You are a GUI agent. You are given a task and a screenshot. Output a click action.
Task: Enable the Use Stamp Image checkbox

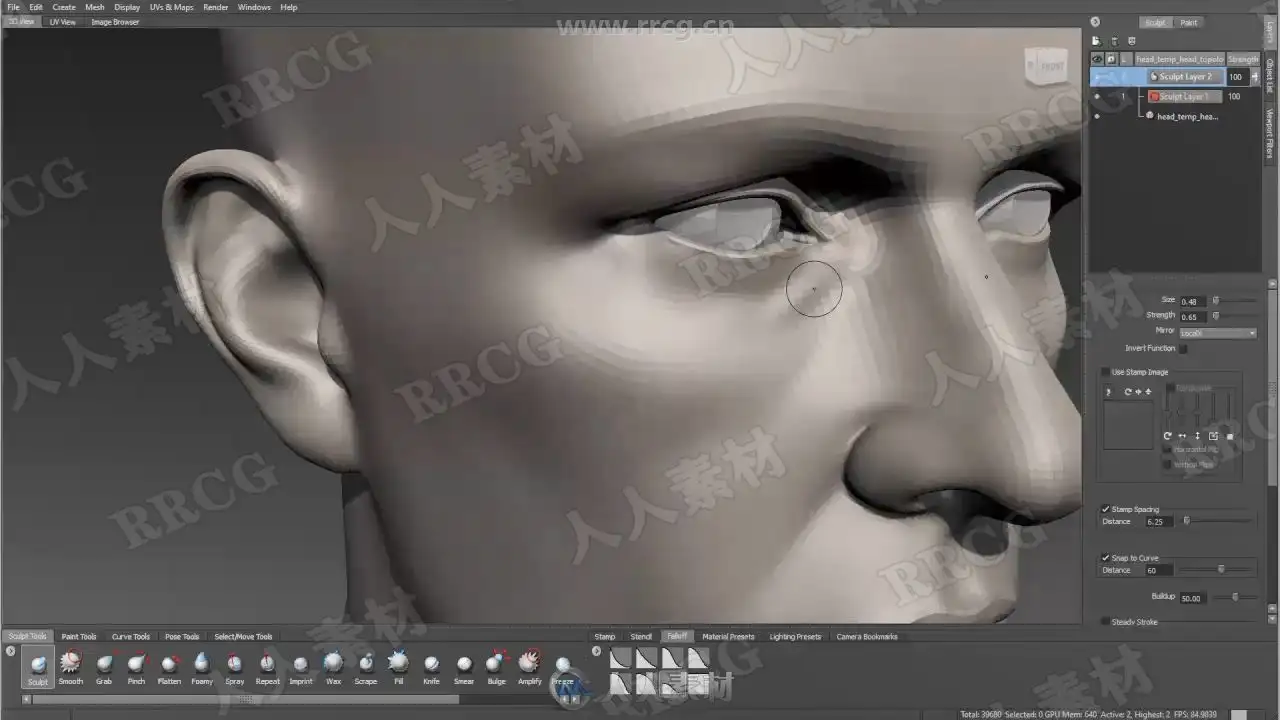coord(1105,372)
